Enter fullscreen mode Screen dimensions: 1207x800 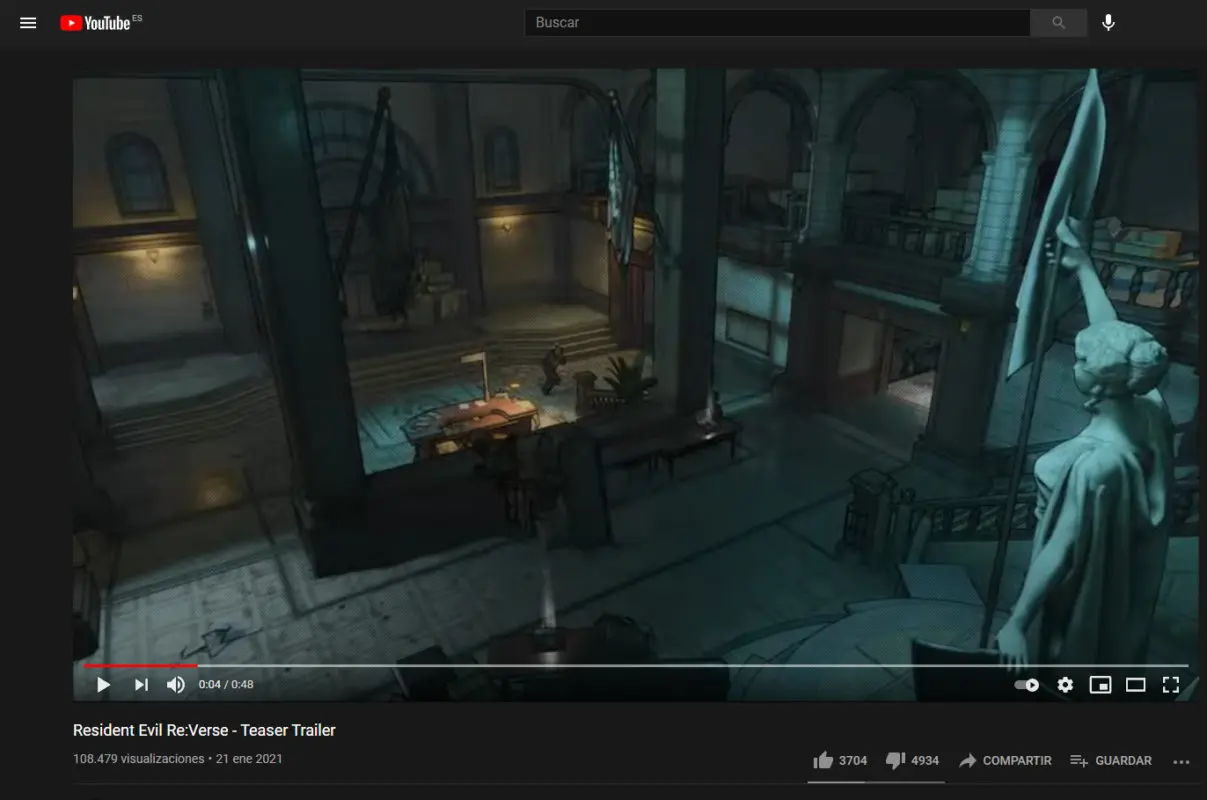coord(1171,685)
